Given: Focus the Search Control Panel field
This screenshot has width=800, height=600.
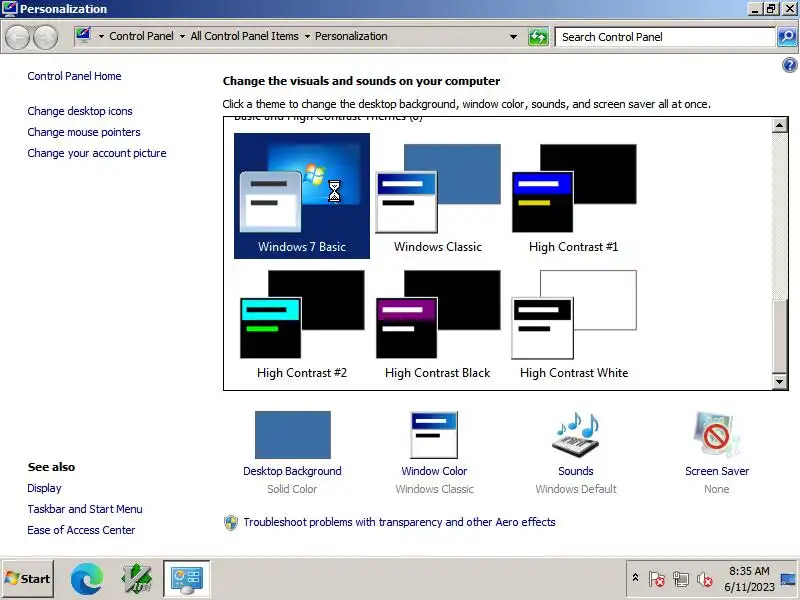Looking at the screenshot, I should tap(665, 37).
